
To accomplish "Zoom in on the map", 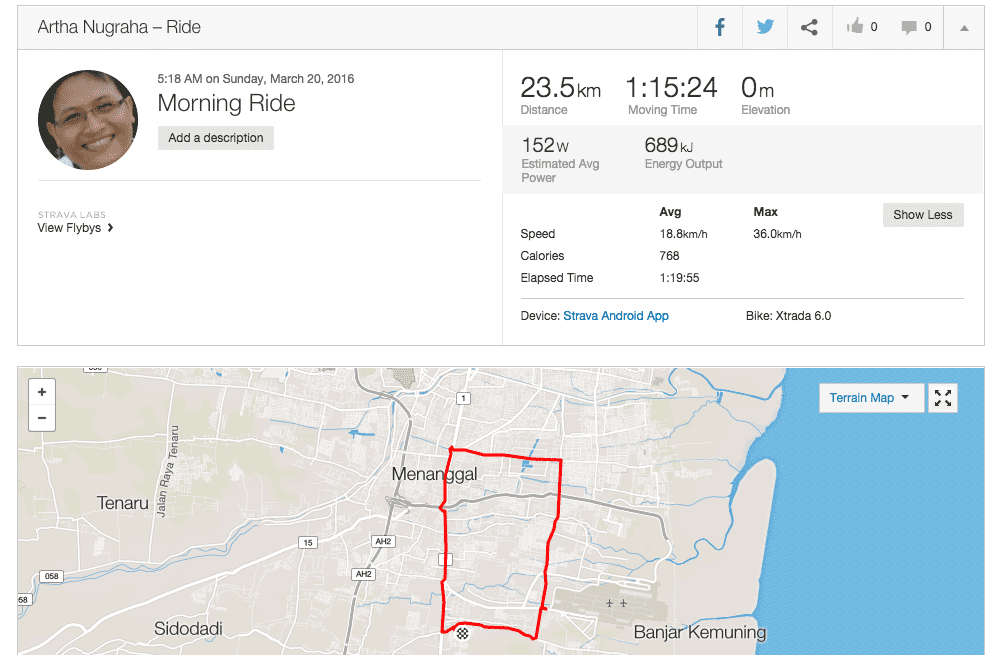I will click(x=42, y=393).
